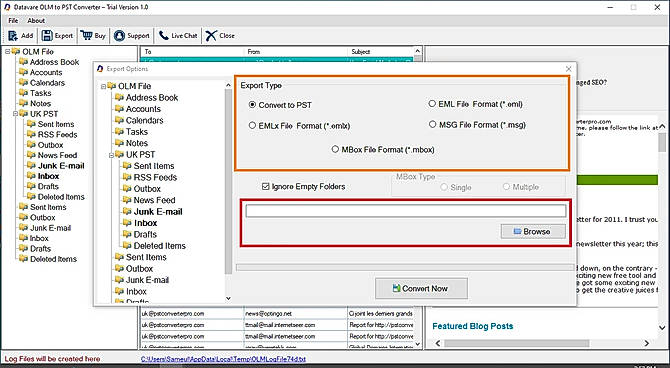Choose MBox File Format (*.mbox) option
670x368 pixels.
(x=335, y=149)
